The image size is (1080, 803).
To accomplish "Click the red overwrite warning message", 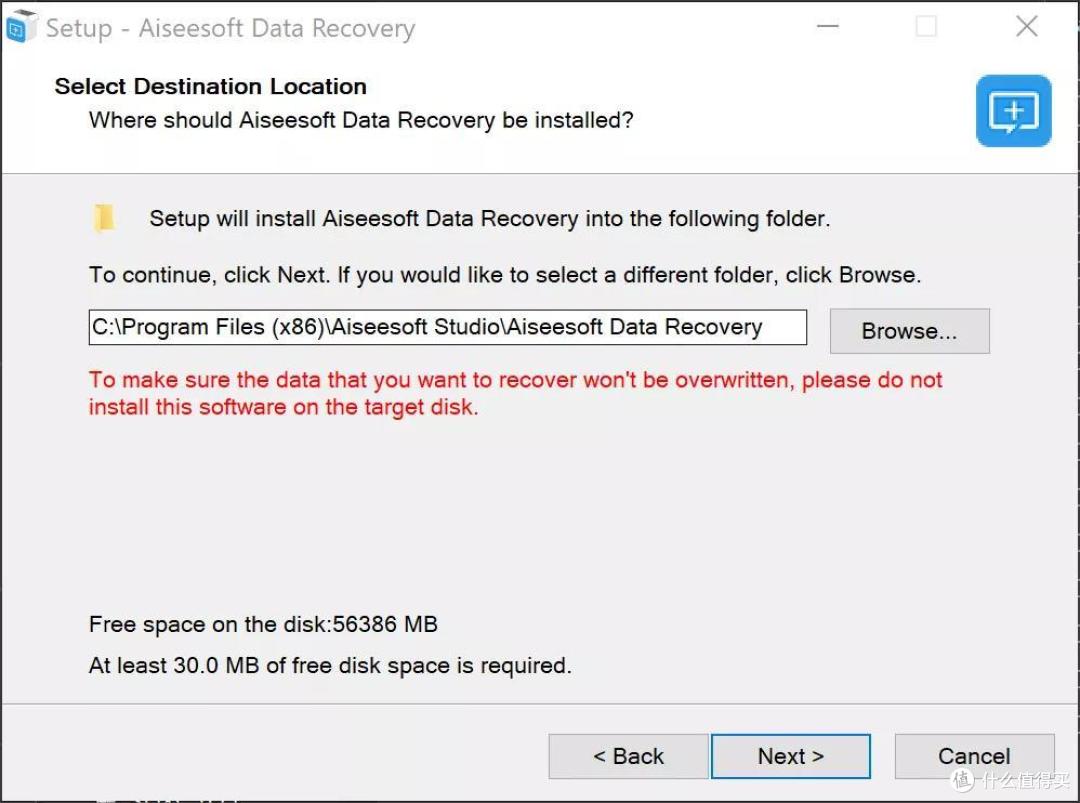I will pyautogui.click(x=515, y=393).
